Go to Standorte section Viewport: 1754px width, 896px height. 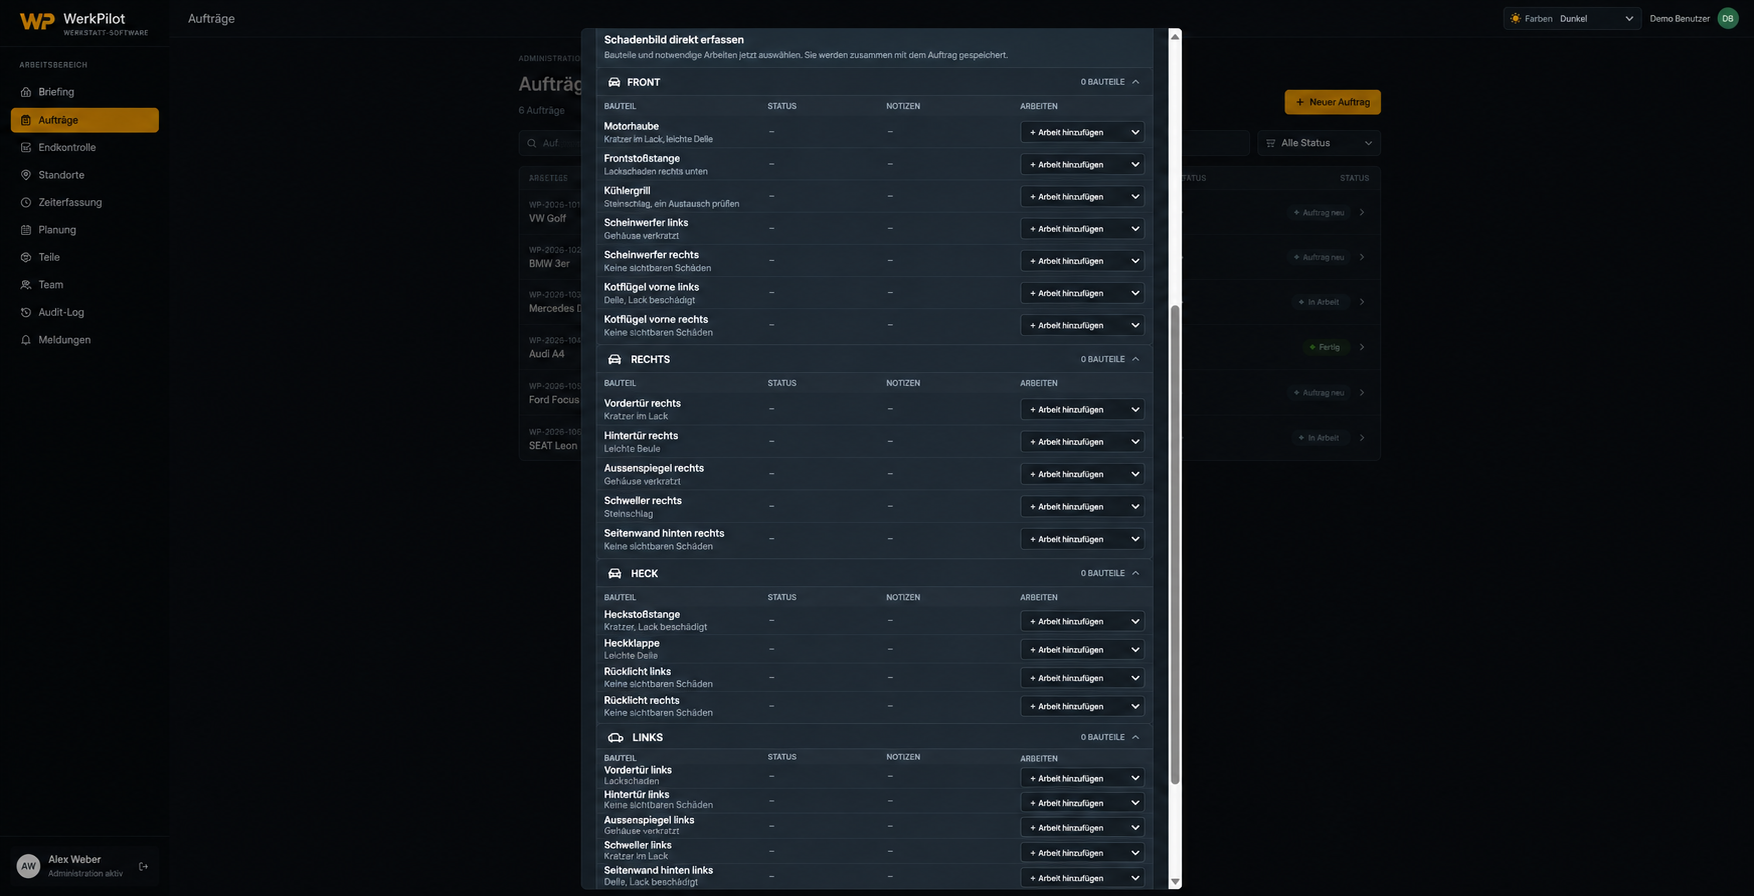84,175
